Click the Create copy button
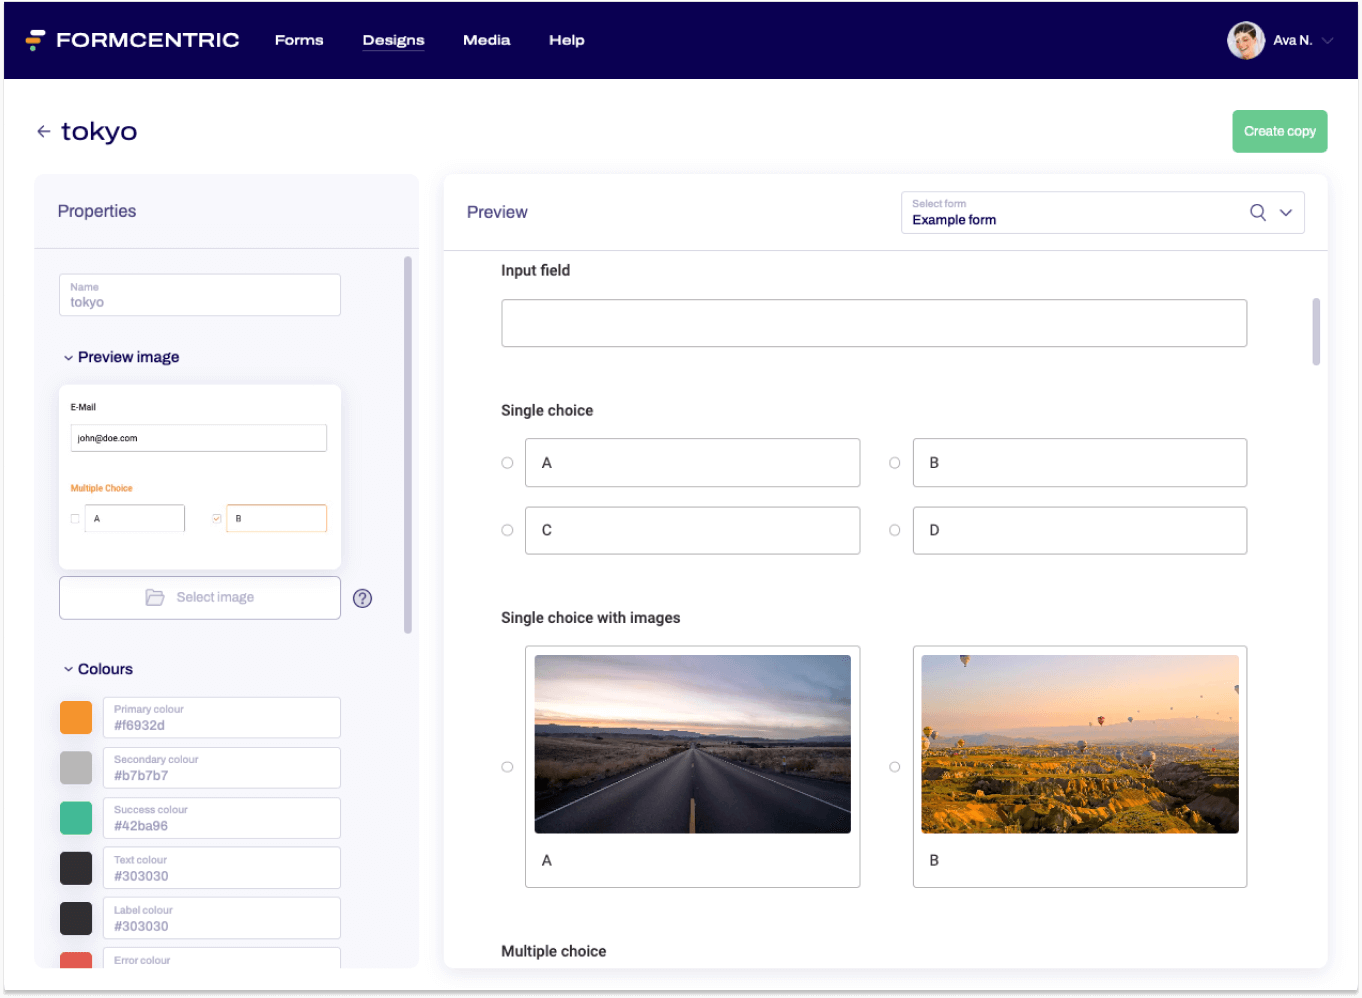 (1279, 131)
